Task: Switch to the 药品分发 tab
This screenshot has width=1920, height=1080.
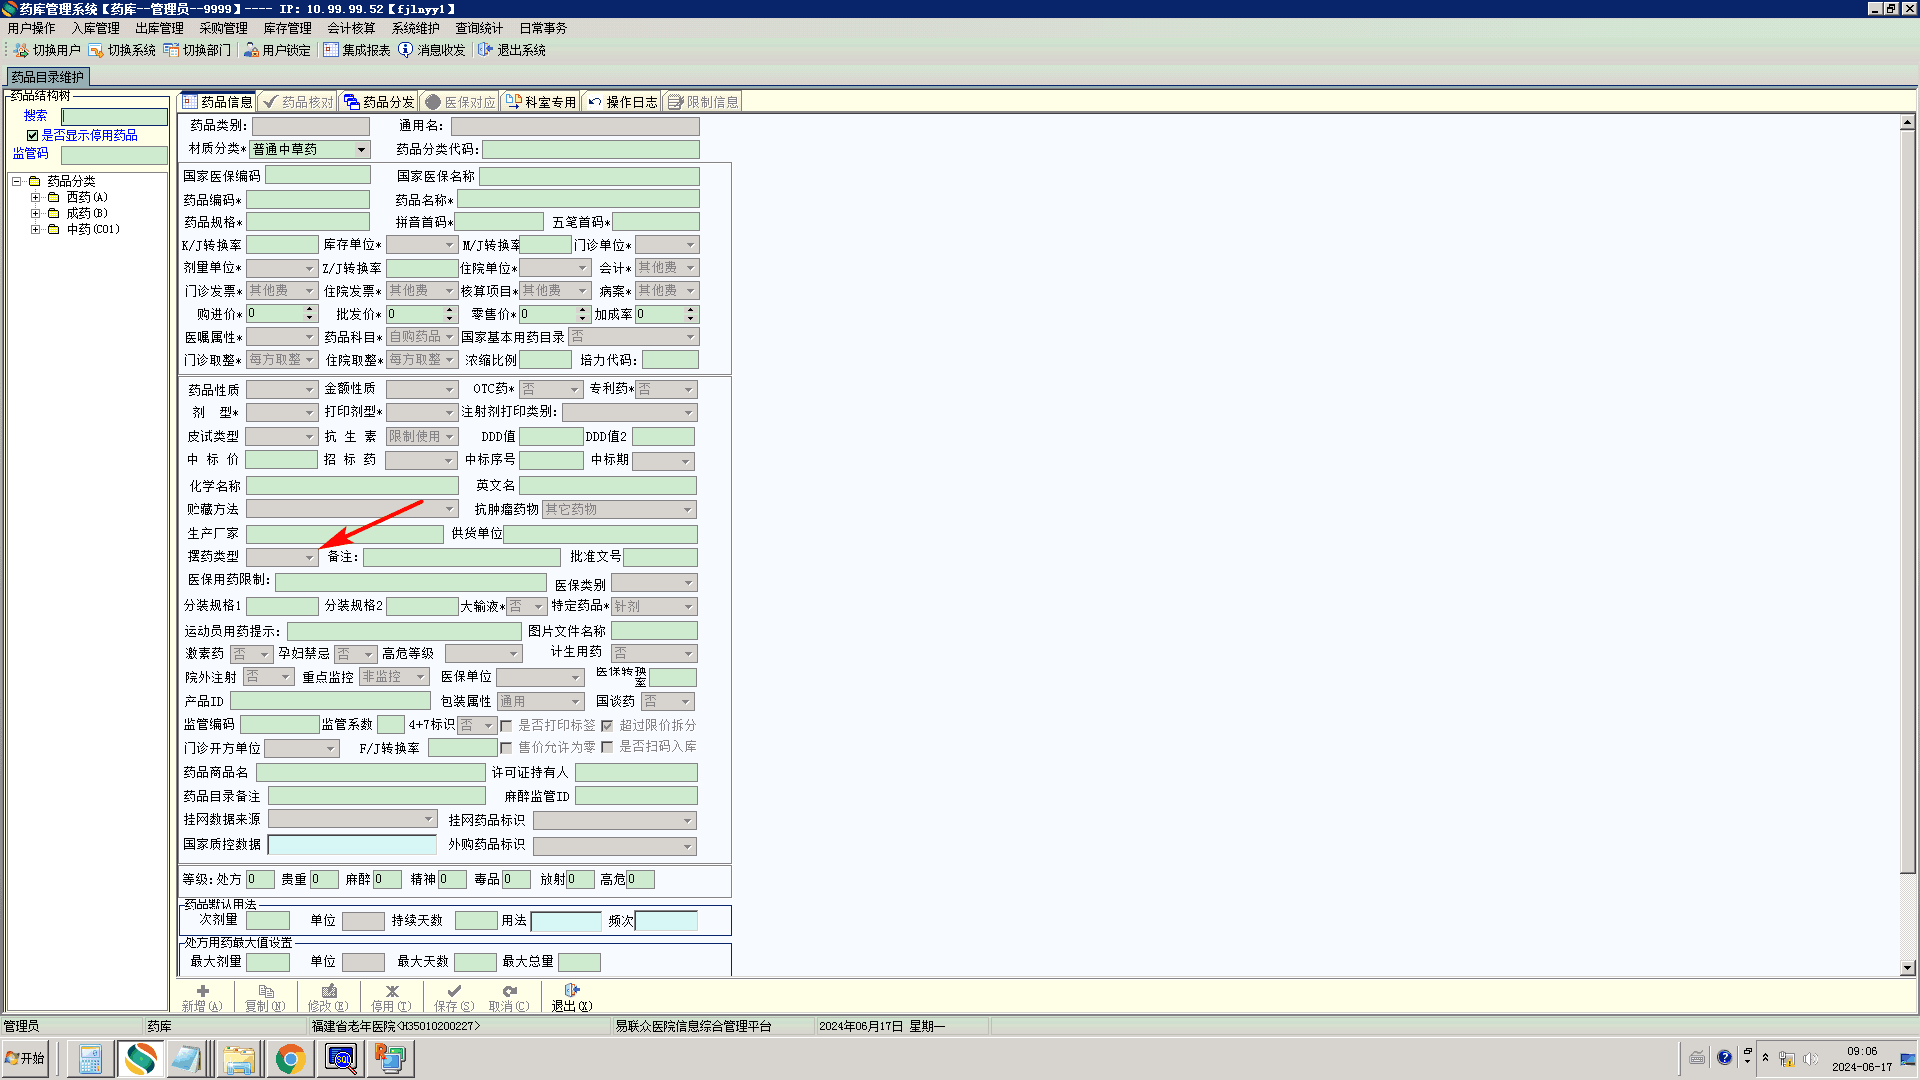Action: click(x=378, y=102)
